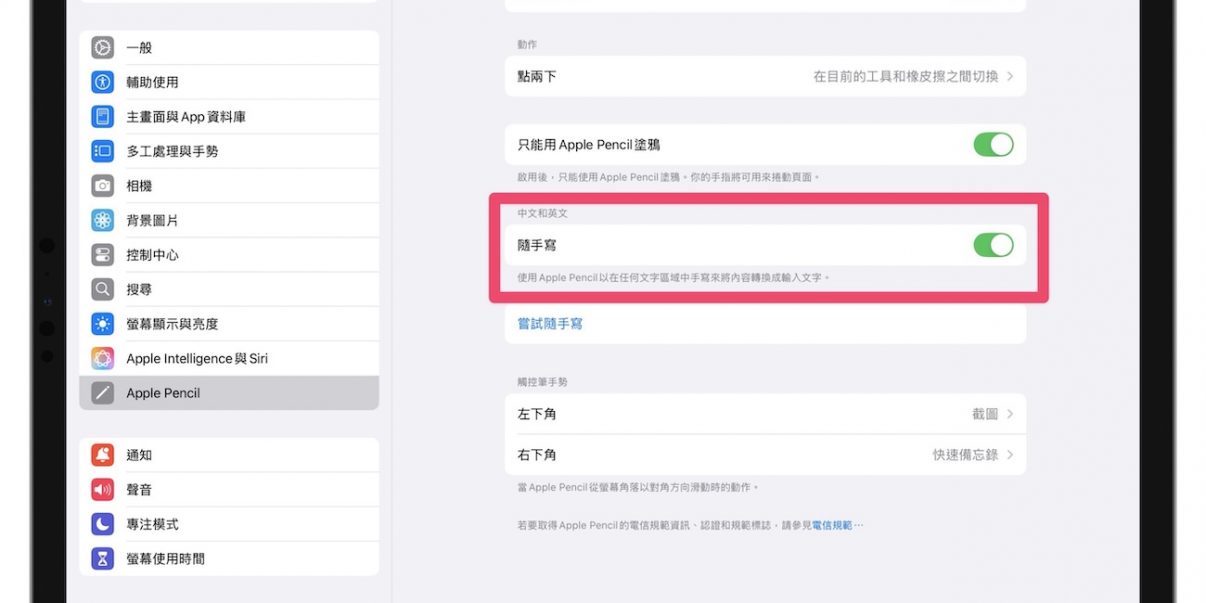This screenshot has width=1206, height=603.
Task: Open 多工處理與手勢 settings
Action: point(172,151)
